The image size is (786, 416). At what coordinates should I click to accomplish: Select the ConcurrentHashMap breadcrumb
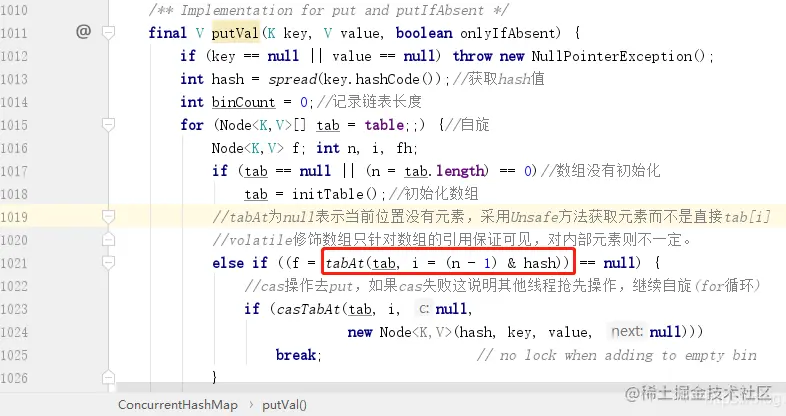178,405
